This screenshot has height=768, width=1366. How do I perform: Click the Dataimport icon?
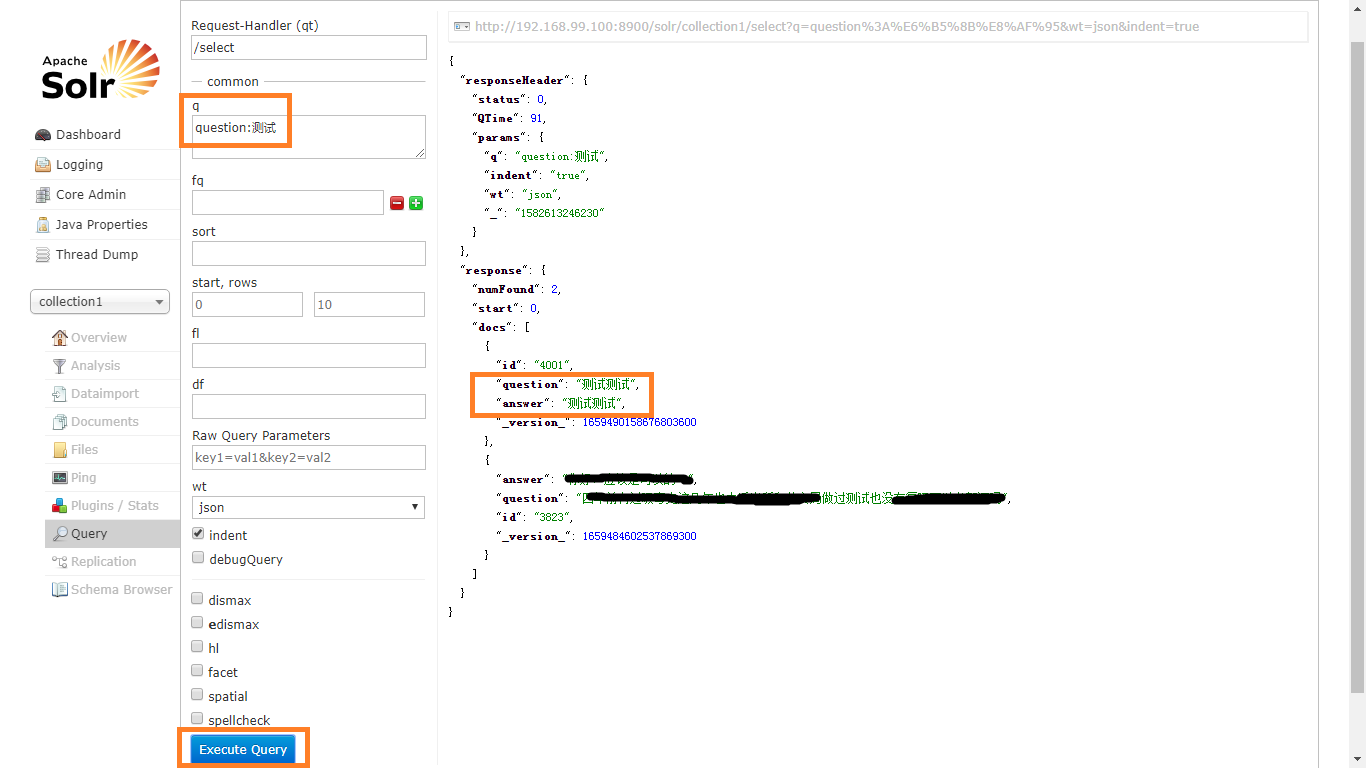pyautogui.click(x=60, y=394)
